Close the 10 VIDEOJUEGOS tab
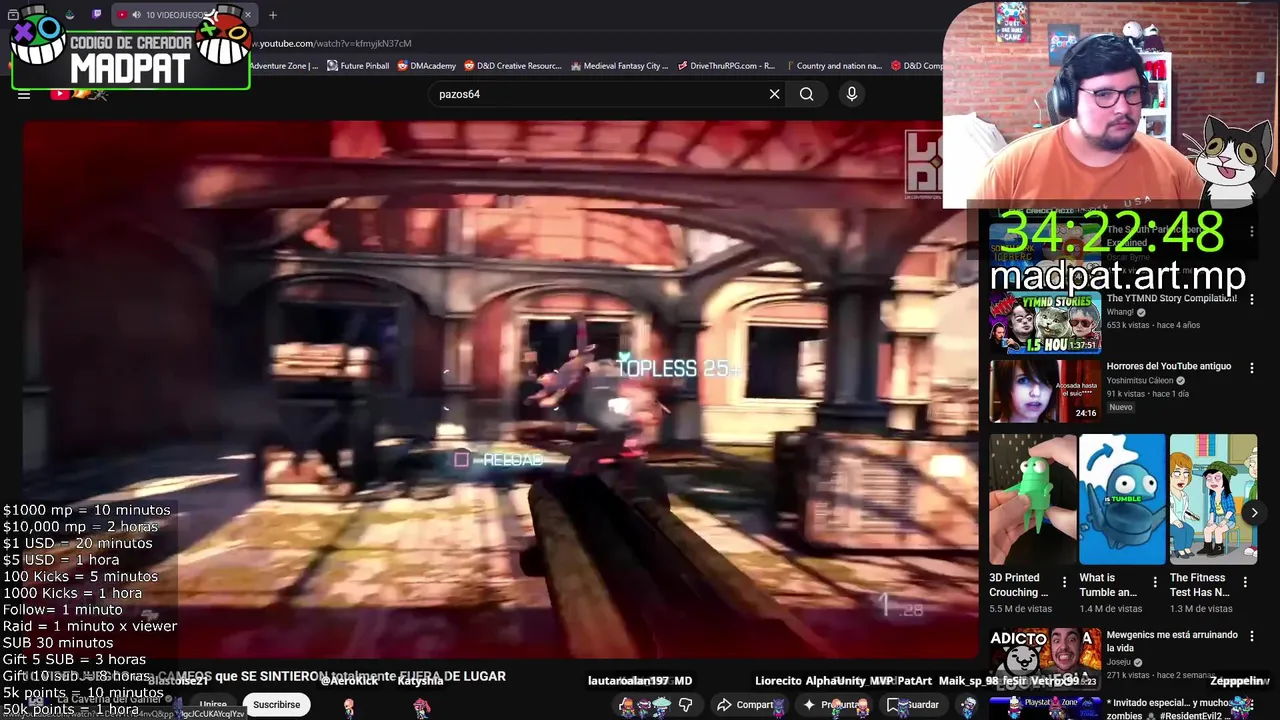Image resolution: width=1280 pixels, height=720 pixels. pos(247,15)
